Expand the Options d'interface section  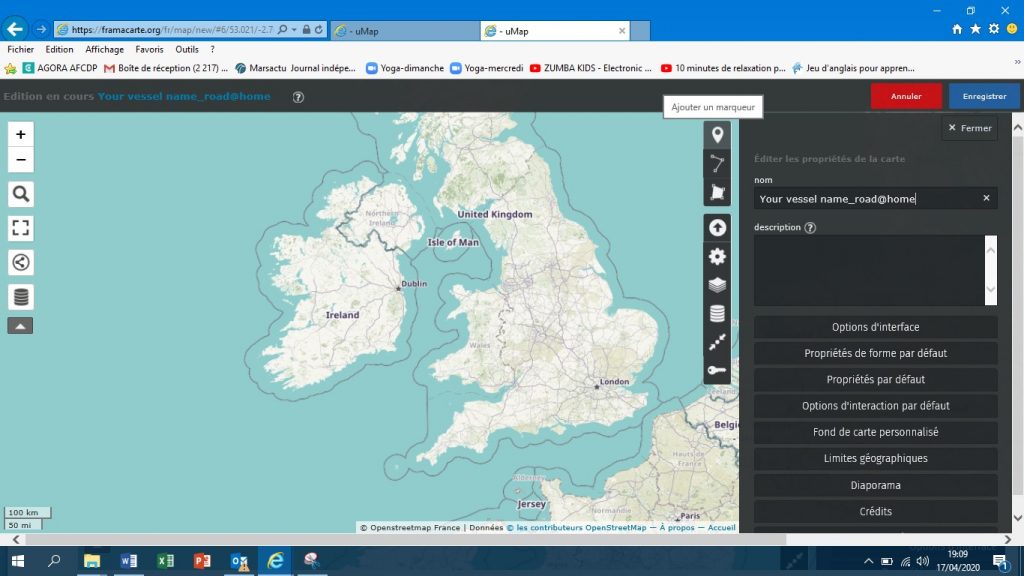click(875, 327)
